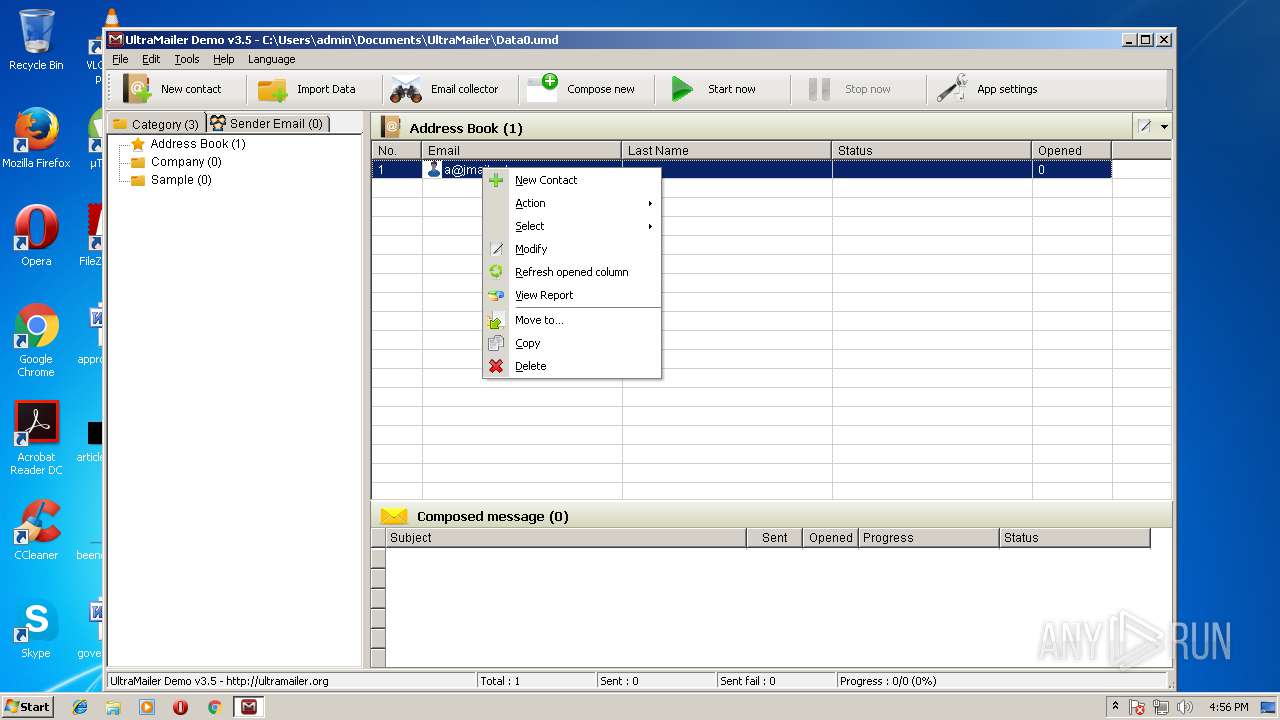This screenshot has width=1280, height=720.
Task: Click the pencil icon in the Address Book header
Action: (1145, 127)
